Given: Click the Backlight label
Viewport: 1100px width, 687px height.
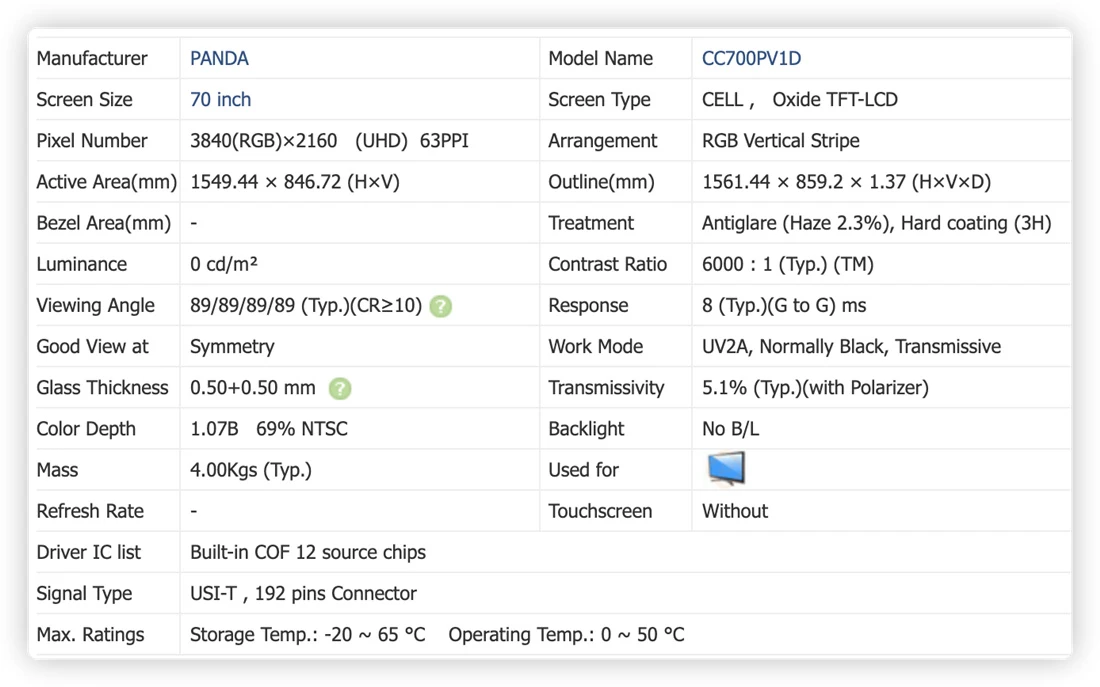Looking at the screenshot, I should [586, 429].
